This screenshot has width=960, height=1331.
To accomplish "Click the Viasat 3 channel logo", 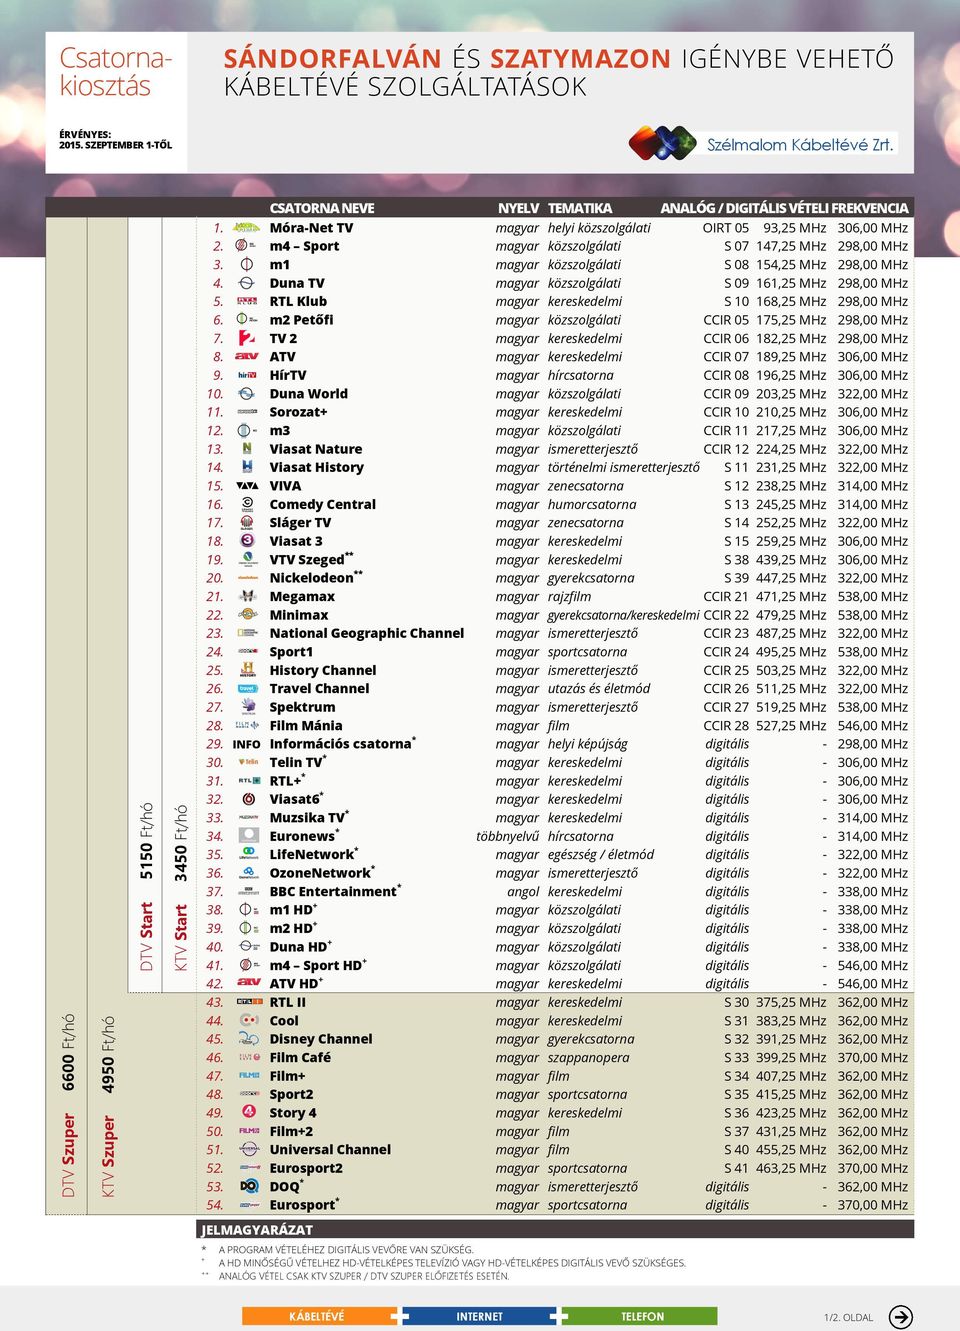I will pyautogui.click(x=246, y=541).
